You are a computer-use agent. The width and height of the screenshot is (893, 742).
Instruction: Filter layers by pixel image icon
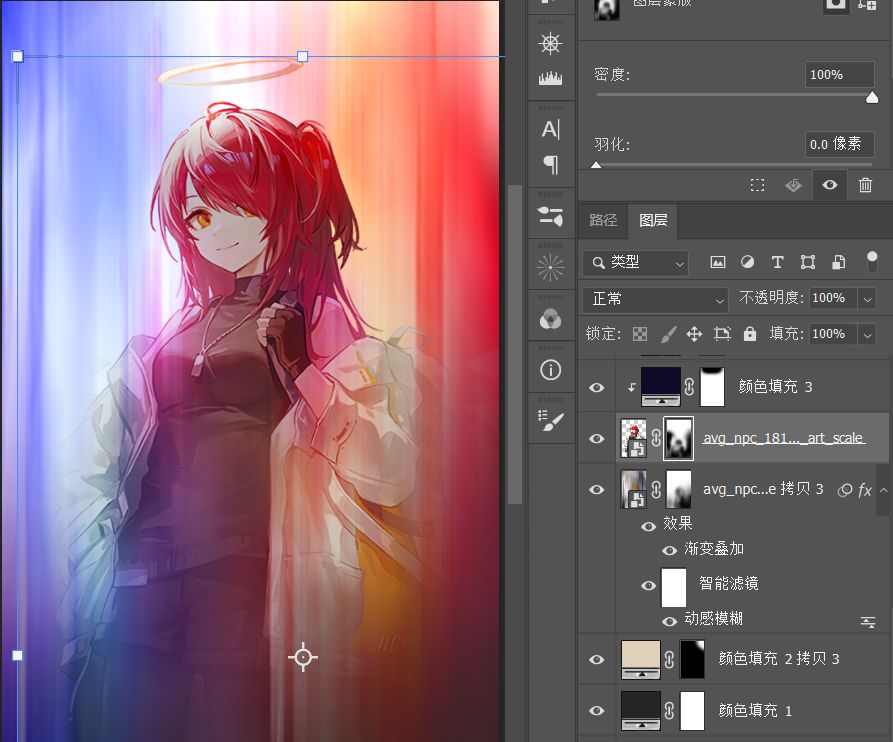point(718,262)
